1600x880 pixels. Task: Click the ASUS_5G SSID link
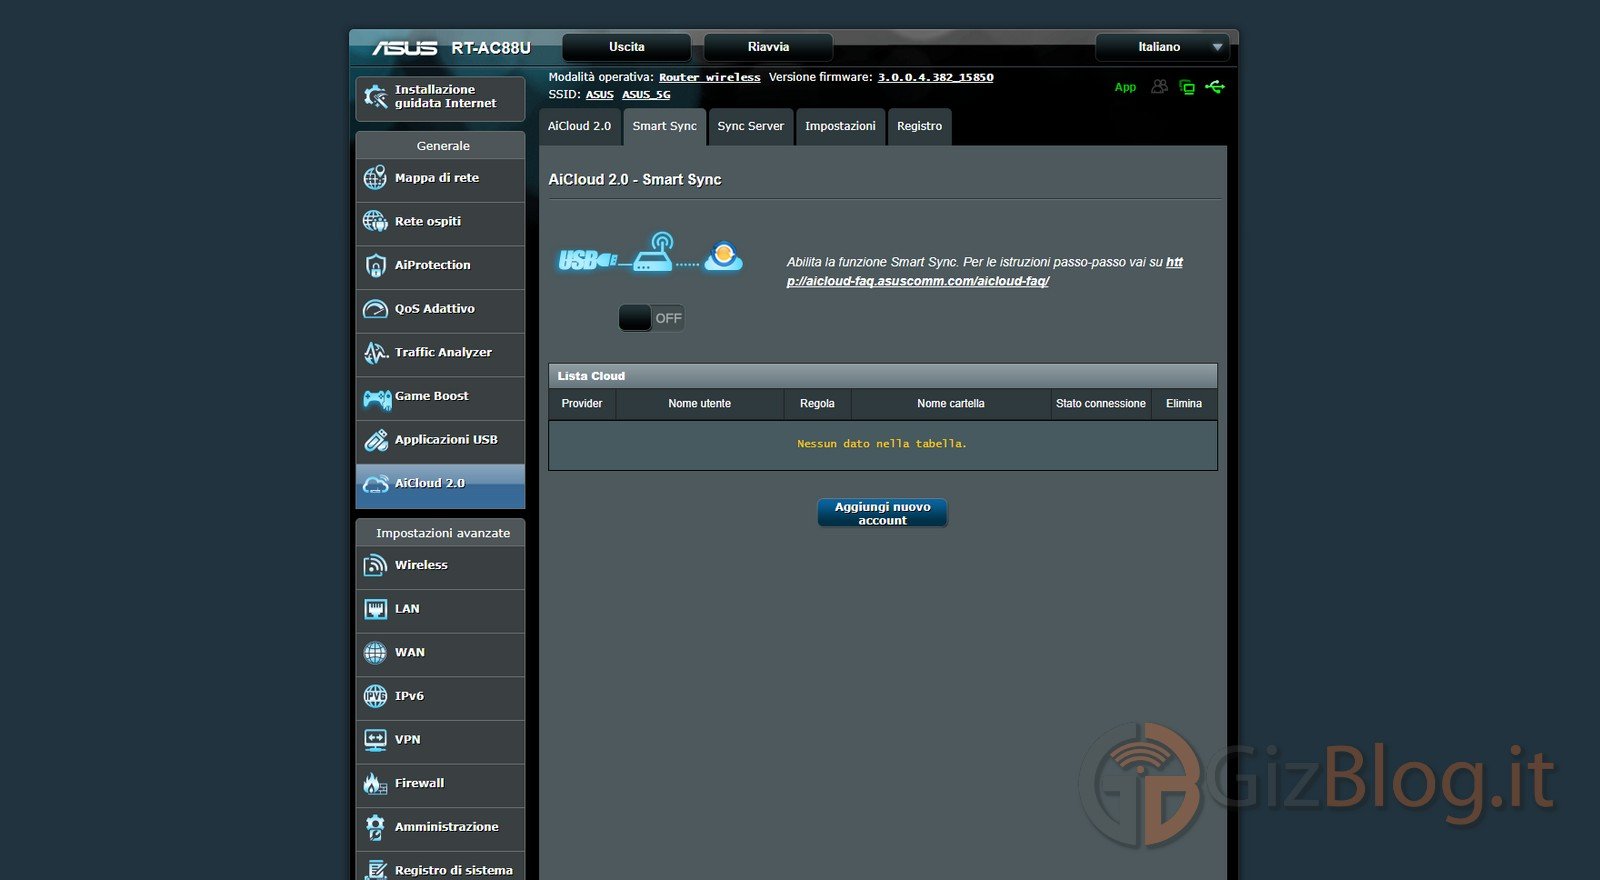pos(646,95)
